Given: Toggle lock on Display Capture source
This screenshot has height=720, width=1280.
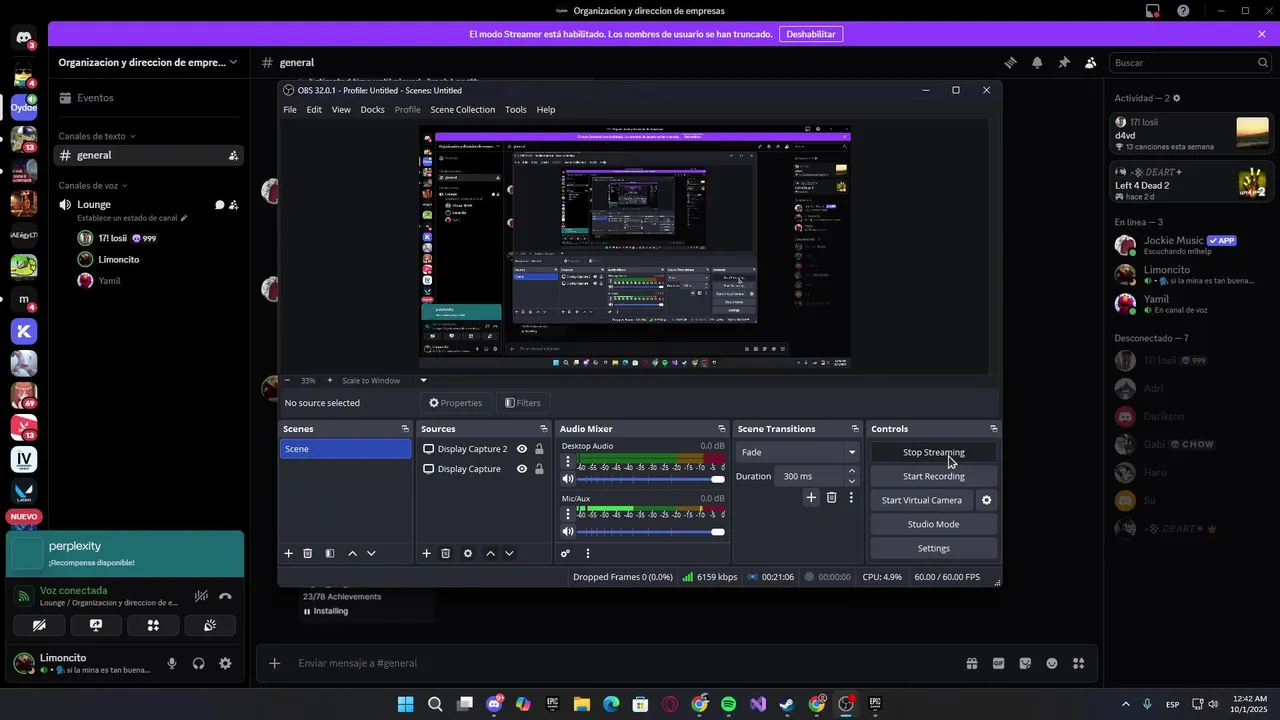Looking at the screenshot, I should tap(540, 469).
